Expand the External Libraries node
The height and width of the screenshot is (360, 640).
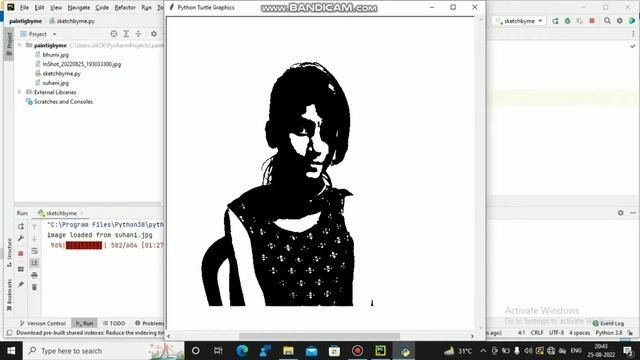(x=20, y=92)
